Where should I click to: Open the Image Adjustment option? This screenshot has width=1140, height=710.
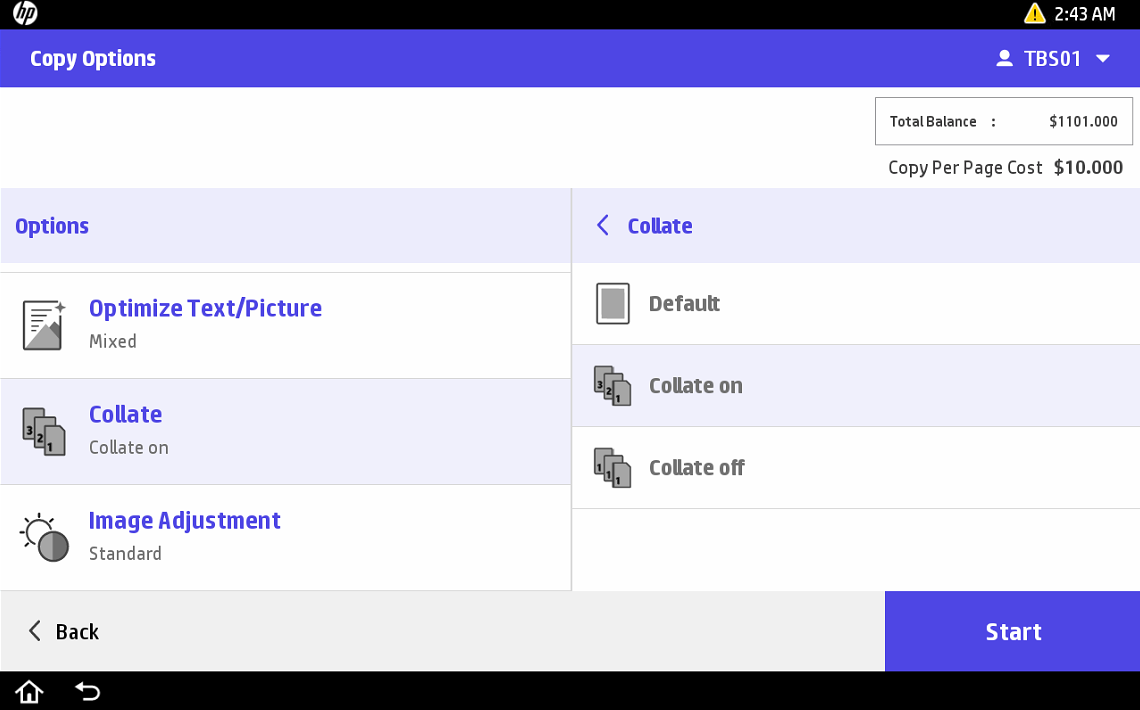(x=185, y=521)
